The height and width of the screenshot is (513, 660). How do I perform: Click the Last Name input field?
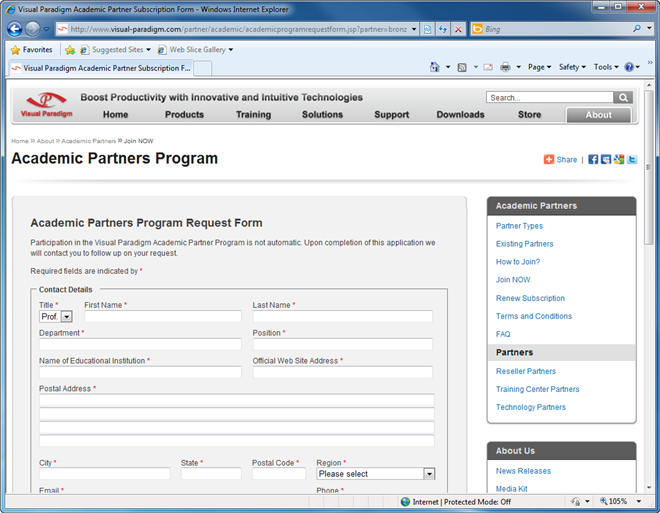pos(343,316)
